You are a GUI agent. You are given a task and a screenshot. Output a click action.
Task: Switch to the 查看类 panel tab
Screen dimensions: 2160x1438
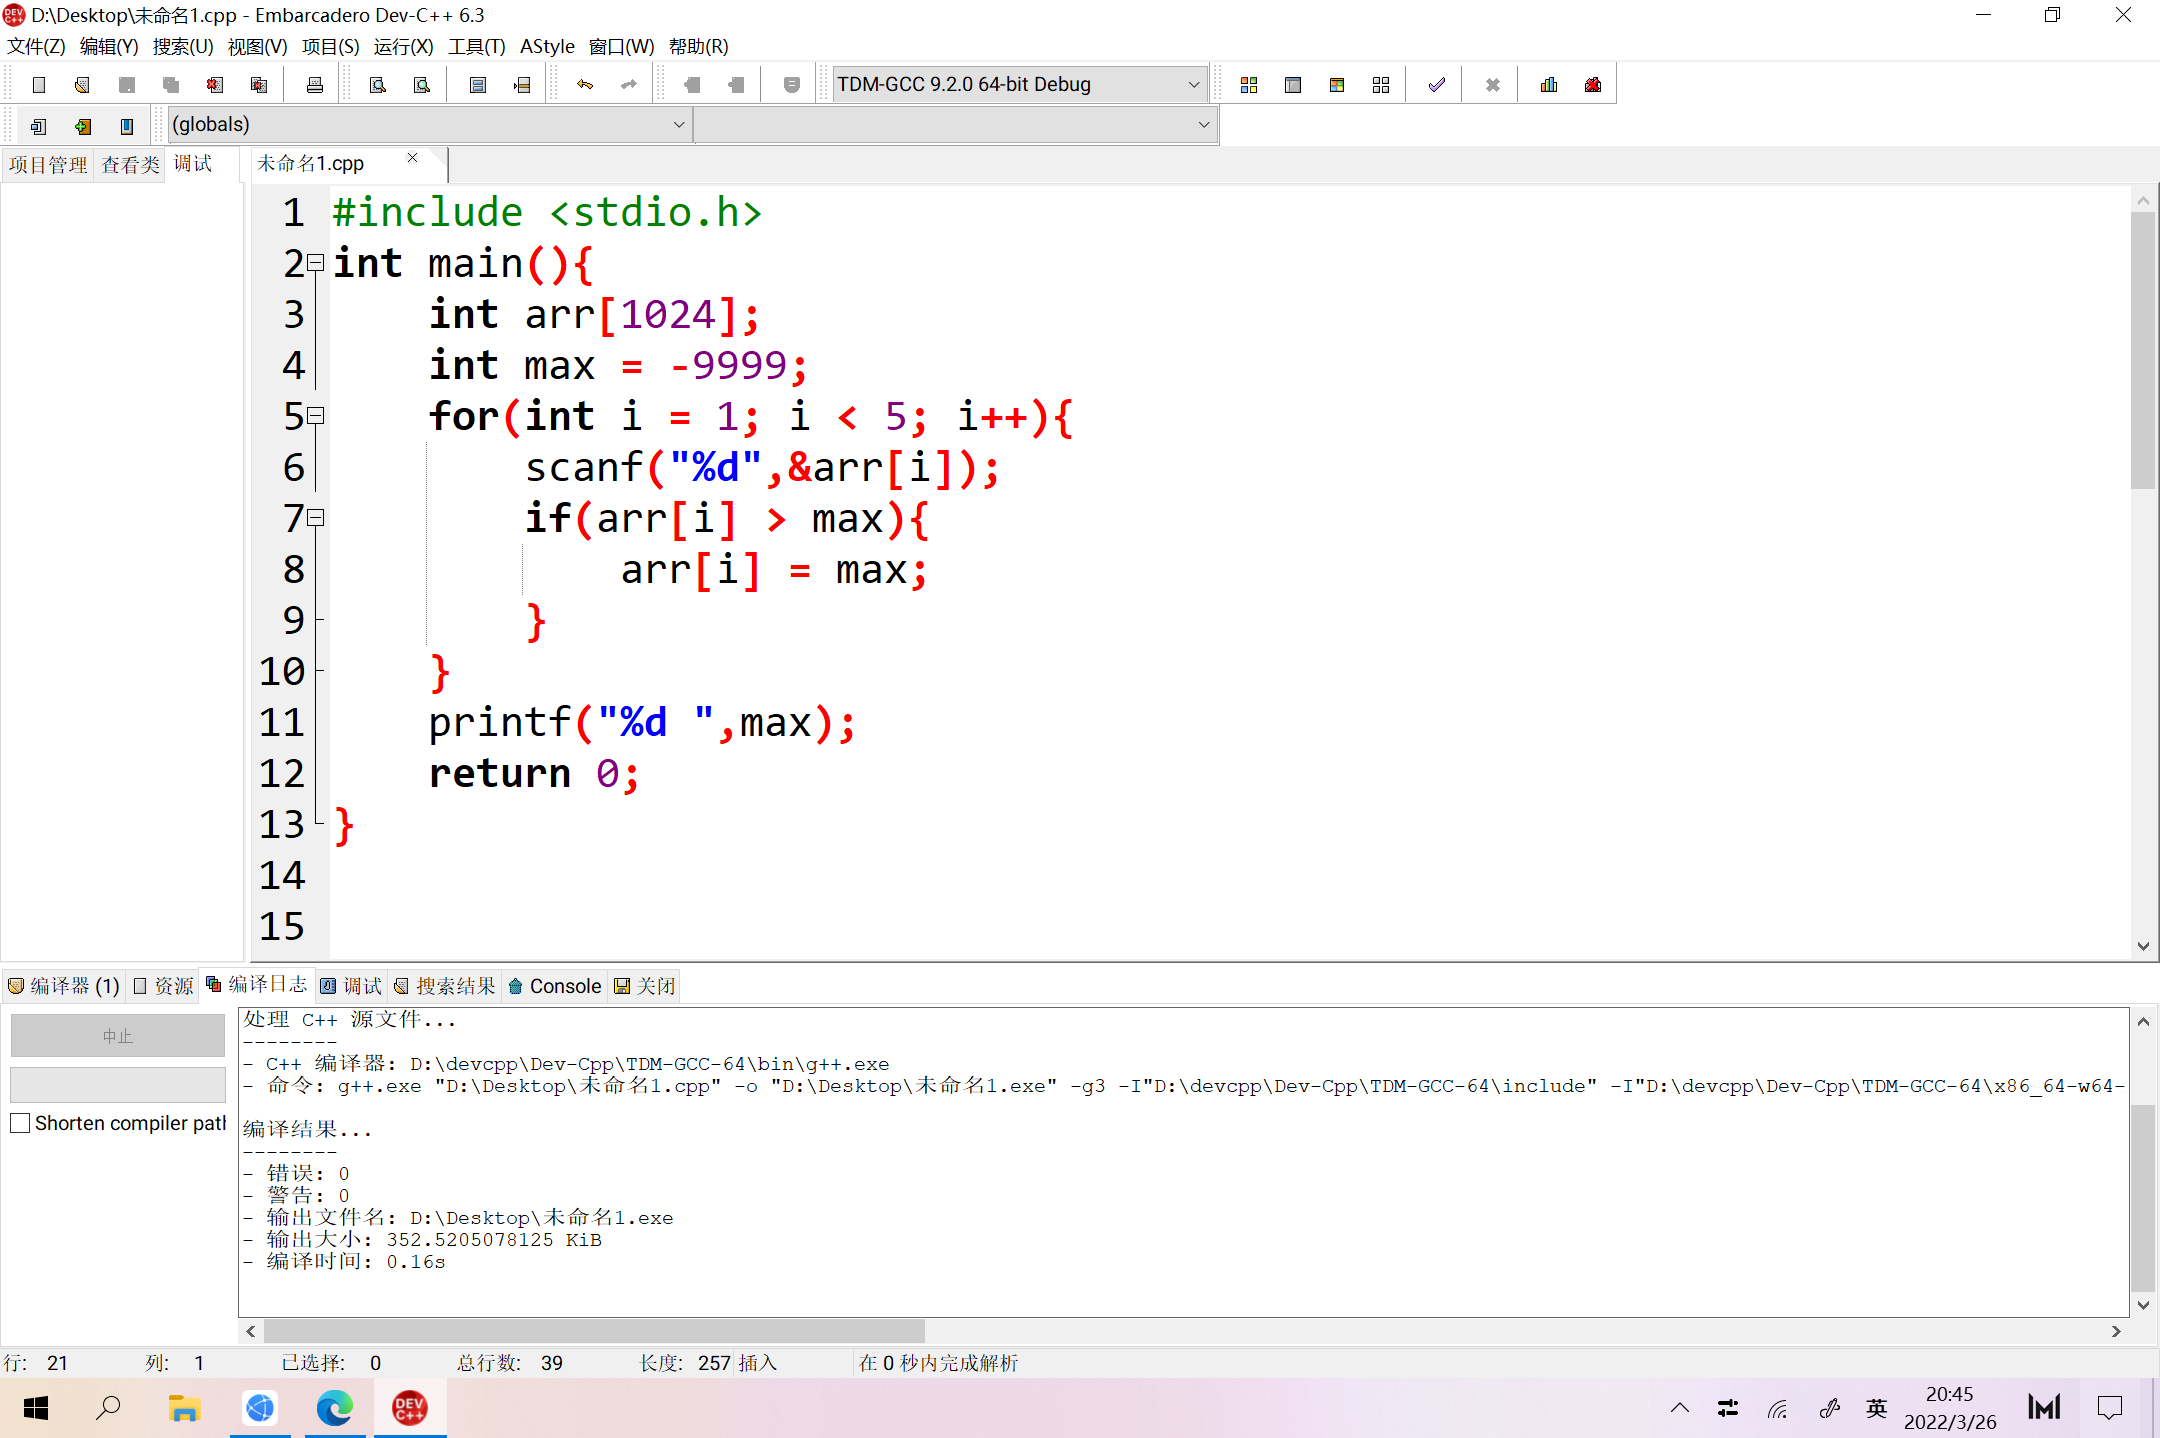(x=130, y=164)
